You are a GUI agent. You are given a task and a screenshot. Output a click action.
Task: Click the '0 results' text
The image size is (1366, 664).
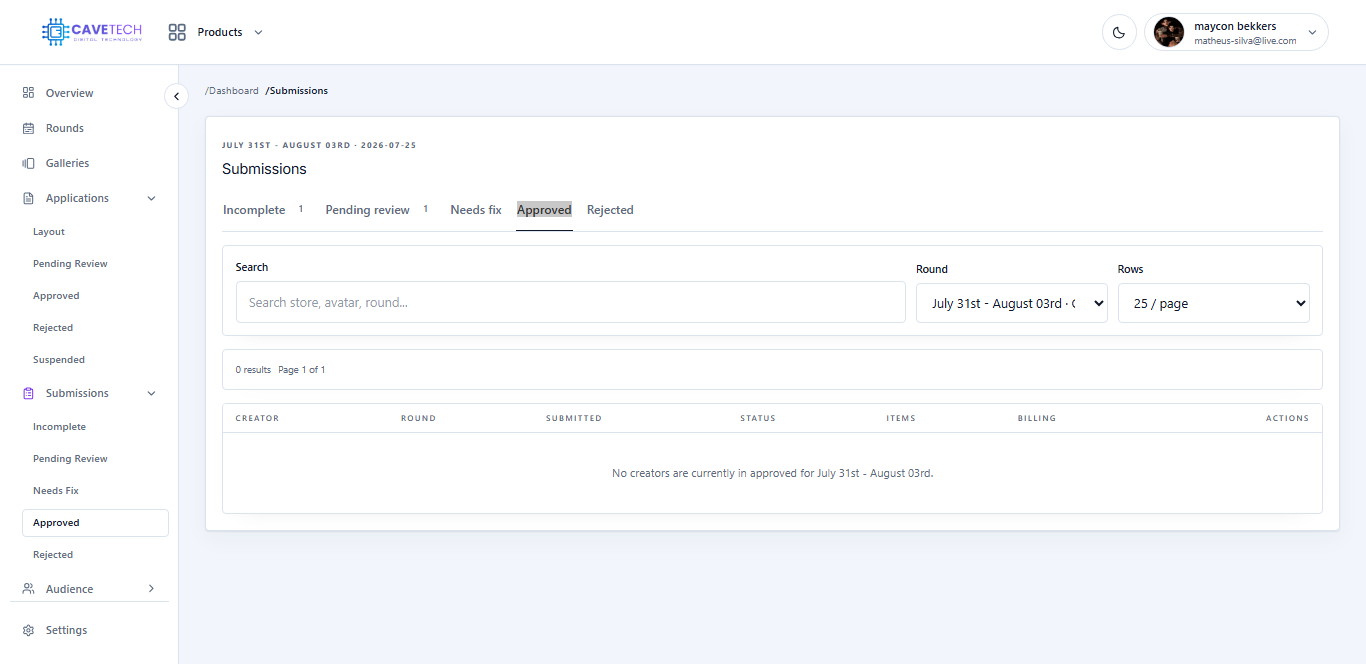tap(253, 370)
